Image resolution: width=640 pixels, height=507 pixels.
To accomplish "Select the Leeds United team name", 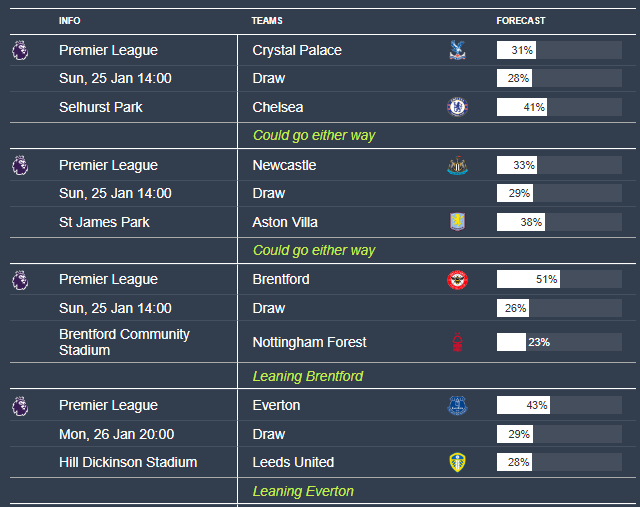I will (293, 462).
